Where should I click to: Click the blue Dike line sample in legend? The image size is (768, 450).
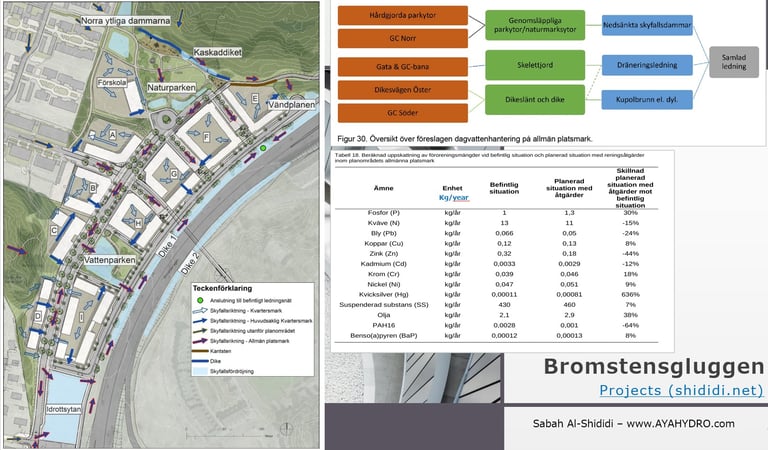pyautogui.click(x=200, y=361)
